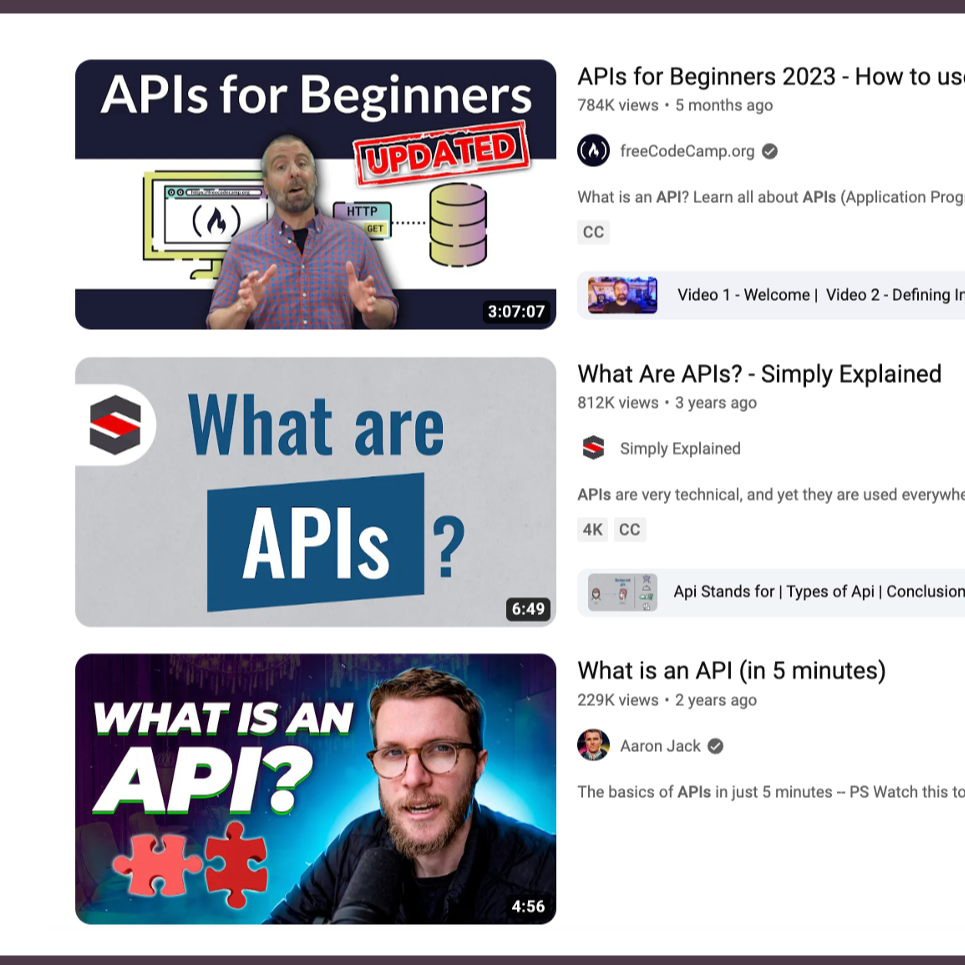Click the freeCodeCamp.org channel avatar icon
Screen dimensions: 965x965
(593, 150)
